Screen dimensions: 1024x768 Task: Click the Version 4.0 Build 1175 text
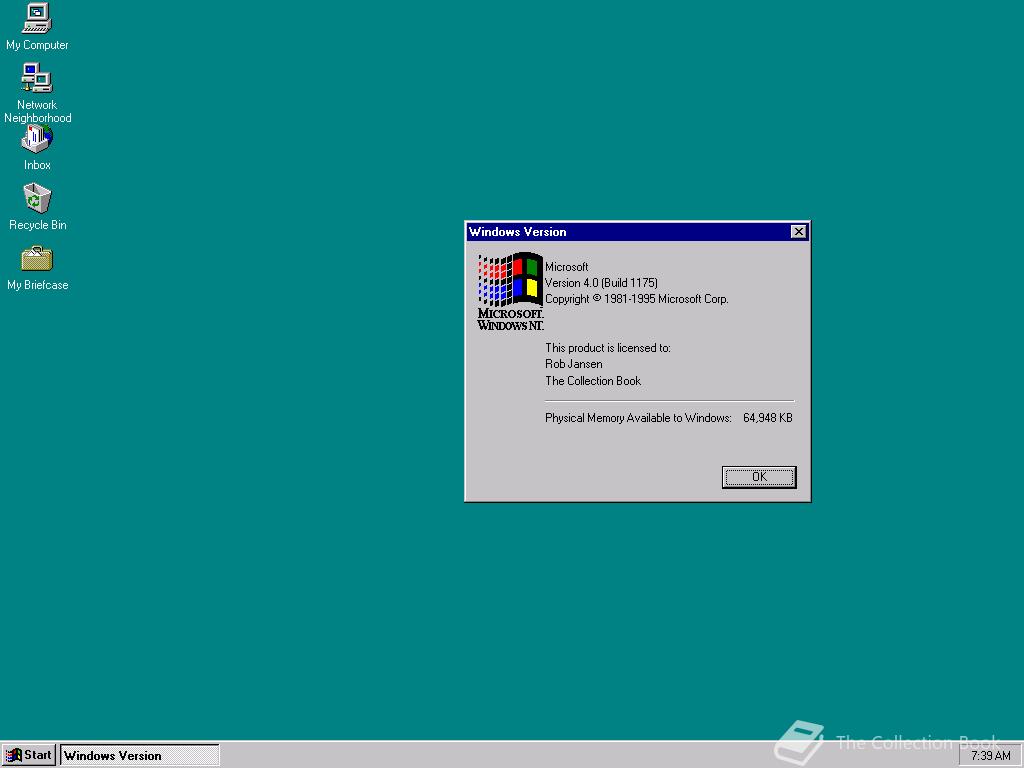[x=601, y=282]
